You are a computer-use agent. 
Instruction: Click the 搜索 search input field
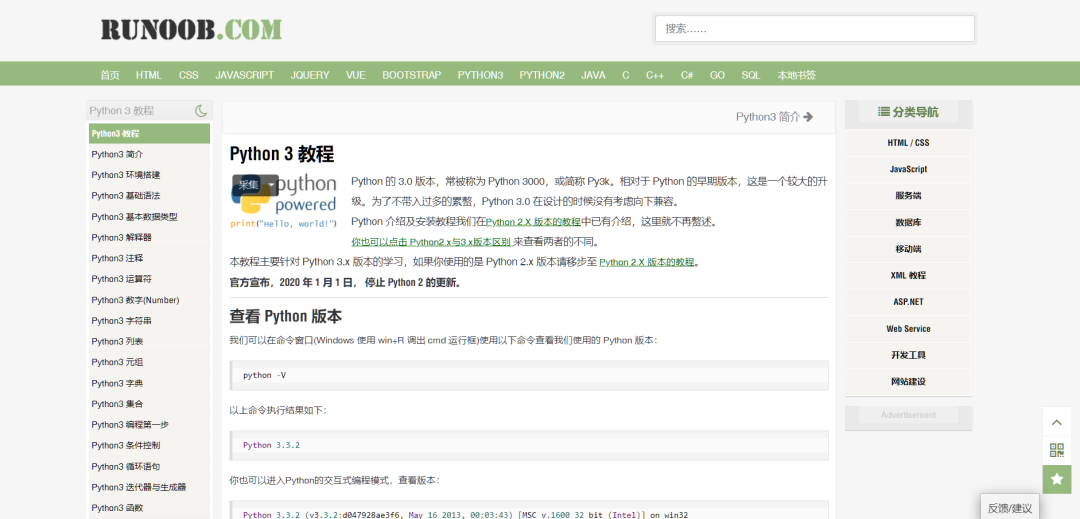pyautogui.click(x=814, y=29)
